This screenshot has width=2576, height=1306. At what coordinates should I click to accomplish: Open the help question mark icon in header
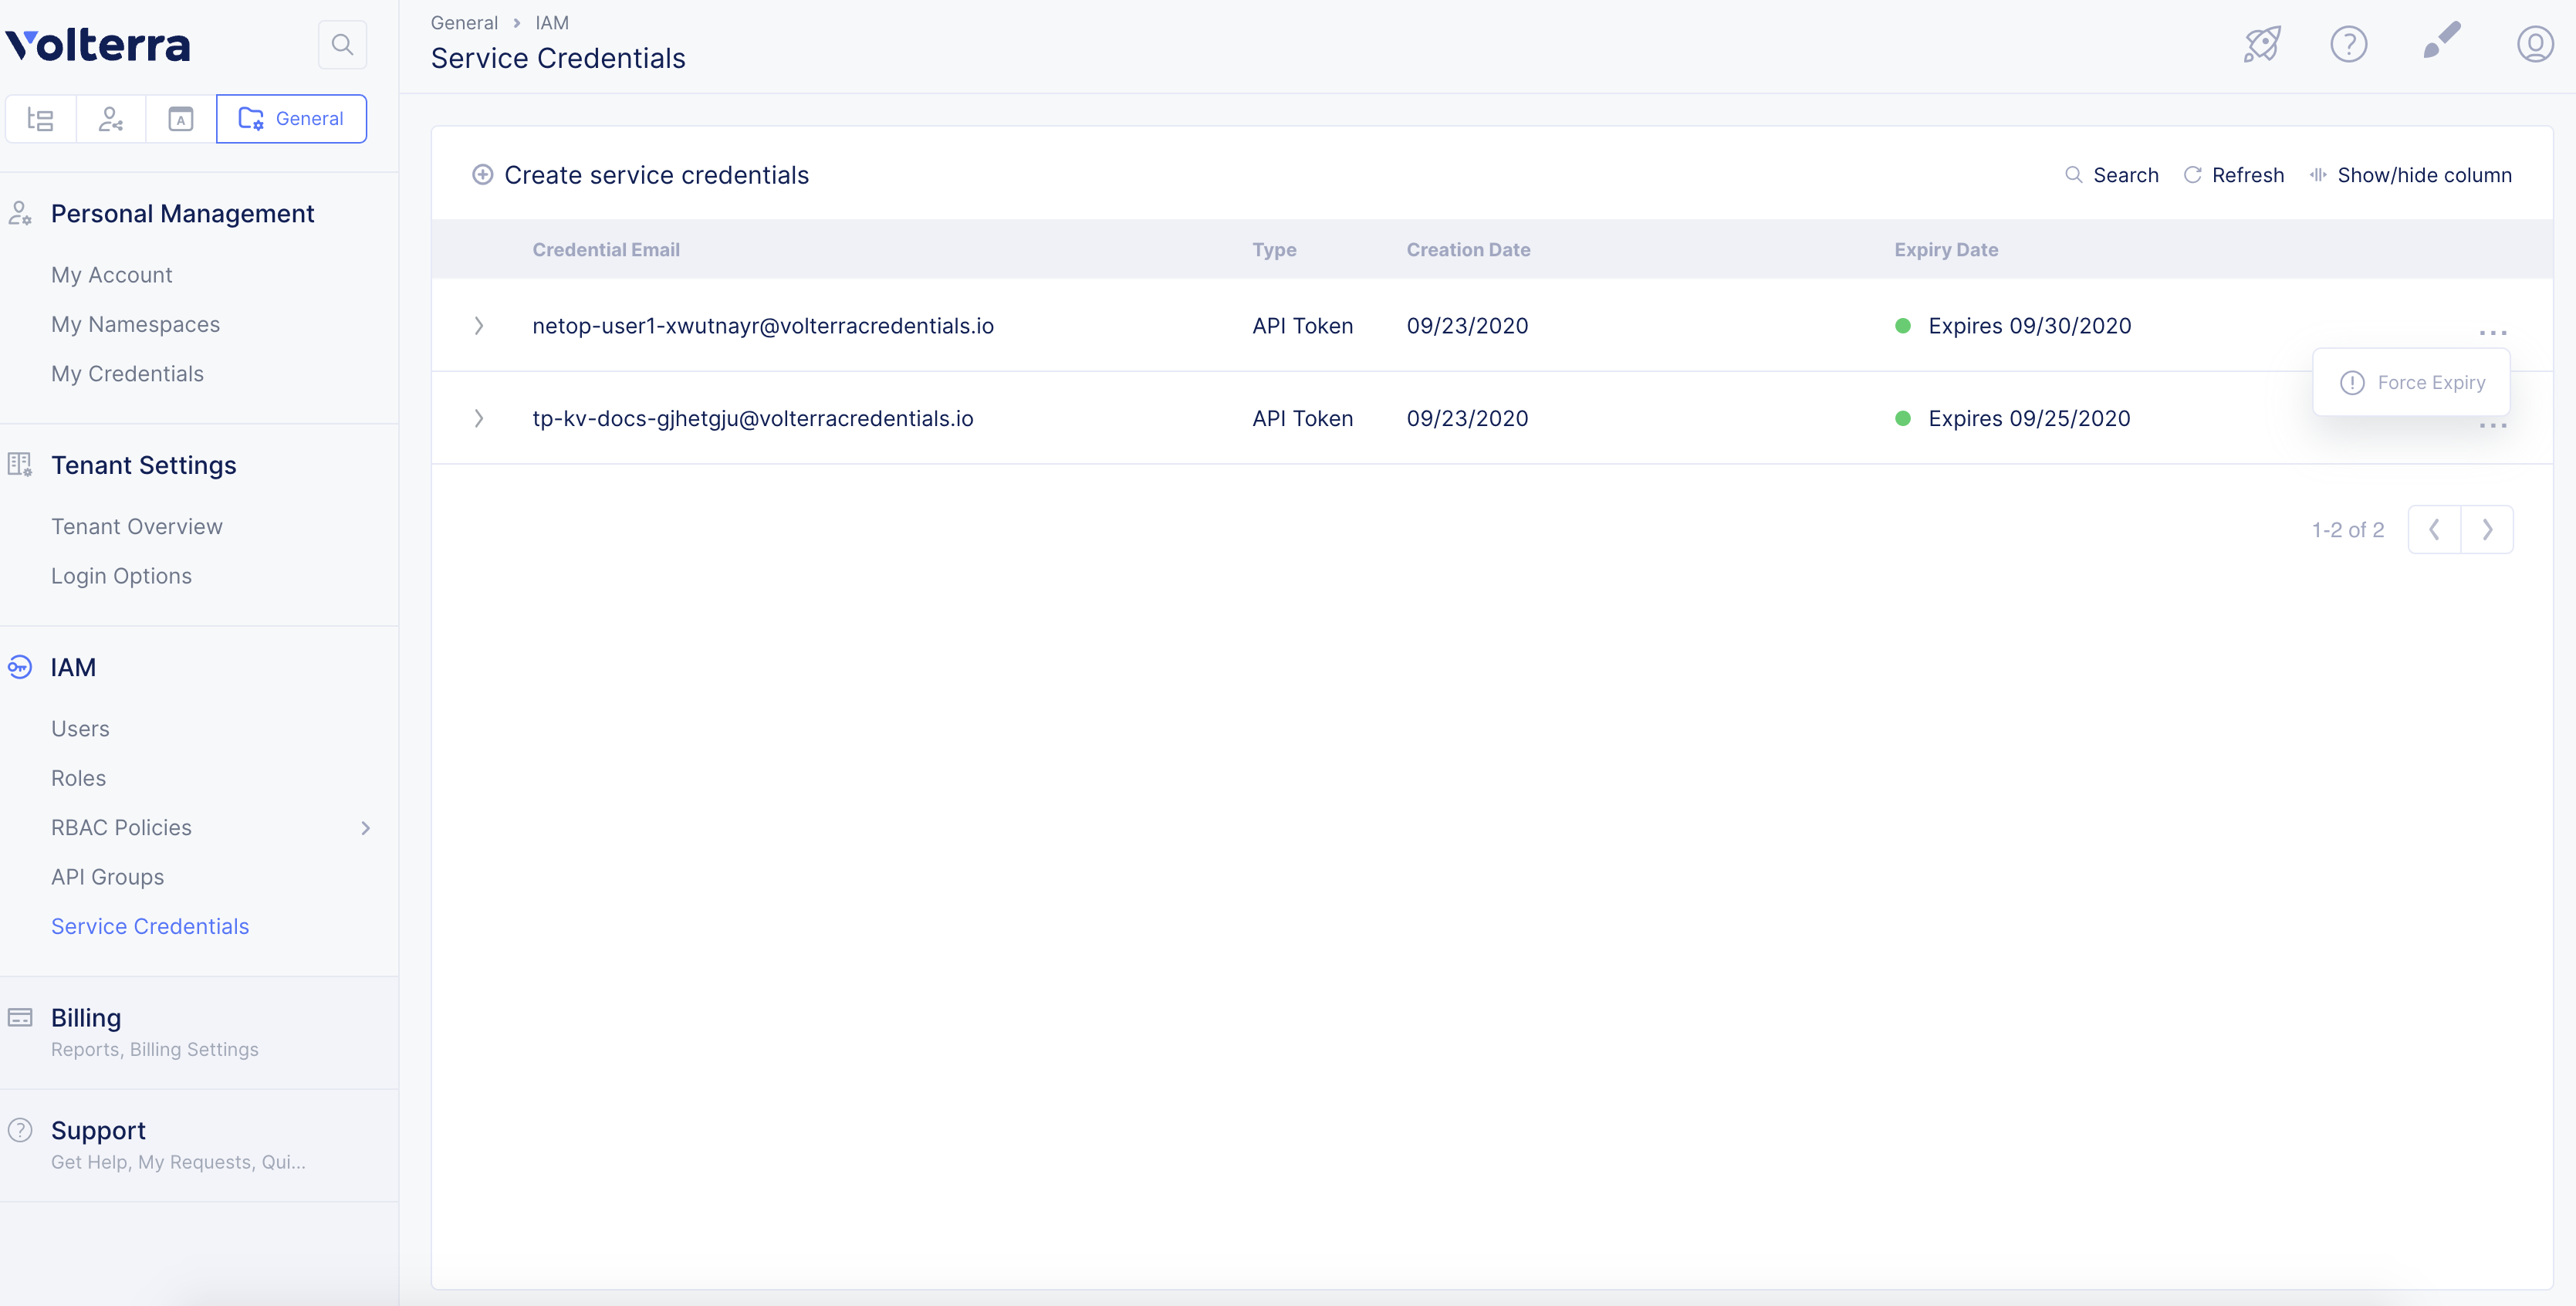[2348, 44]
